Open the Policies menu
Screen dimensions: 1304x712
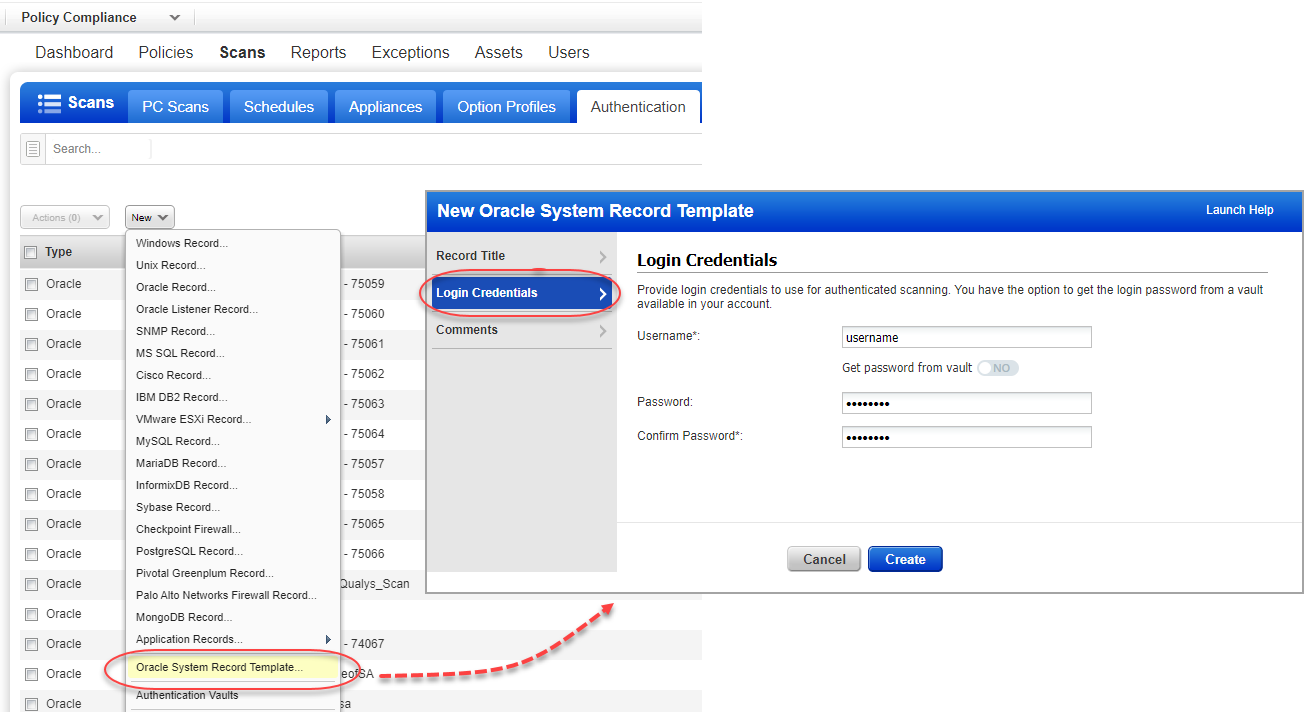tap(166, 52)
